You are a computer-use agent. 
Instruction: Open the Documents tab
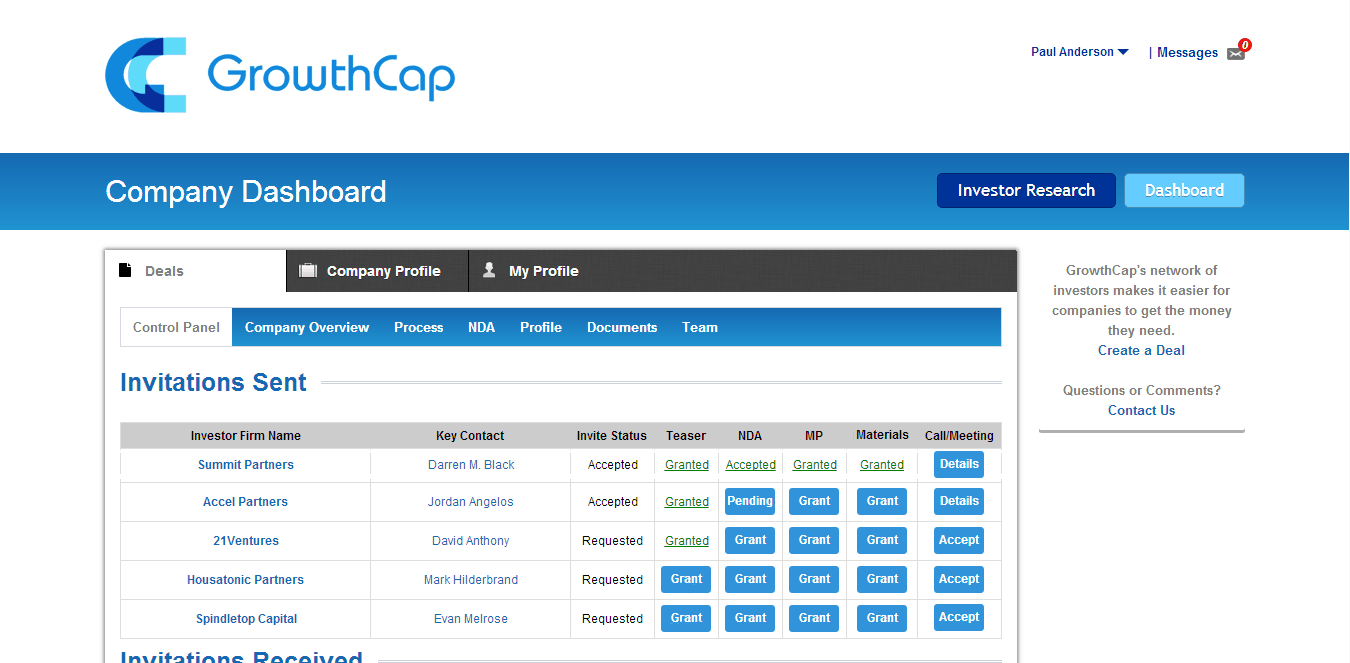pos(621,327)
